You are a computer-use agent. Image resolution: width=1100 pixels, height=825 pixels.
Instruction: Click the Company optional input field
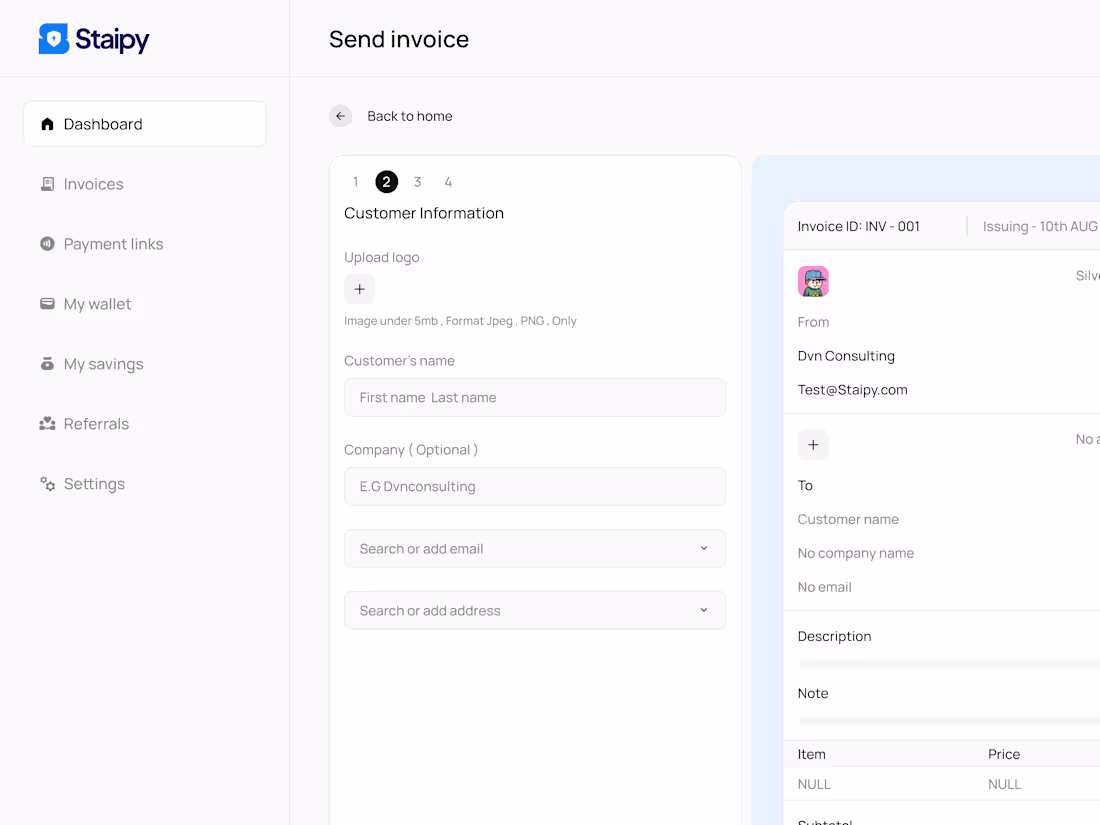click(535, 486)
